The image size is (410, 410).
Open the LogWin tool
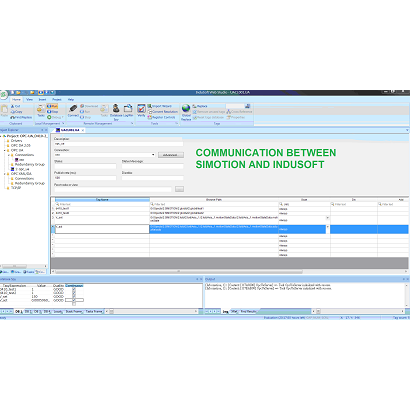coord(128,110)
